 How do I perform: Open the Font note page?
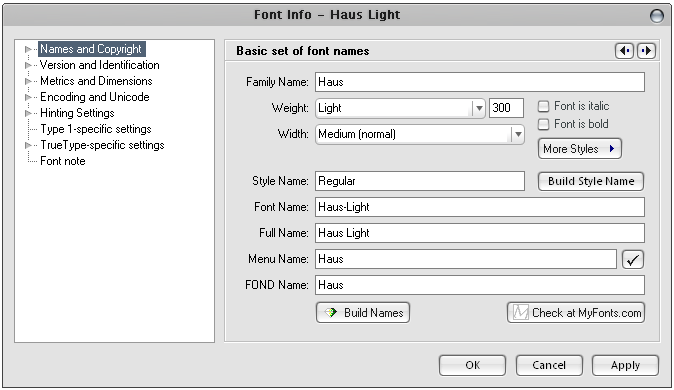tap(62, 161)
